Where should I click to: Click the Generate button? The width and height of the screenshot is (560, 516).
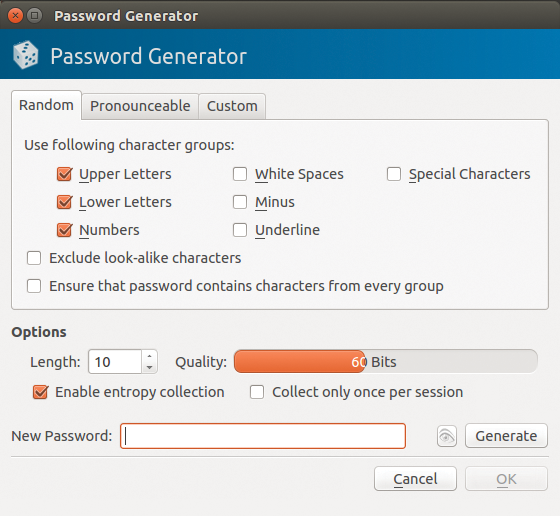(x=506, y=436)
